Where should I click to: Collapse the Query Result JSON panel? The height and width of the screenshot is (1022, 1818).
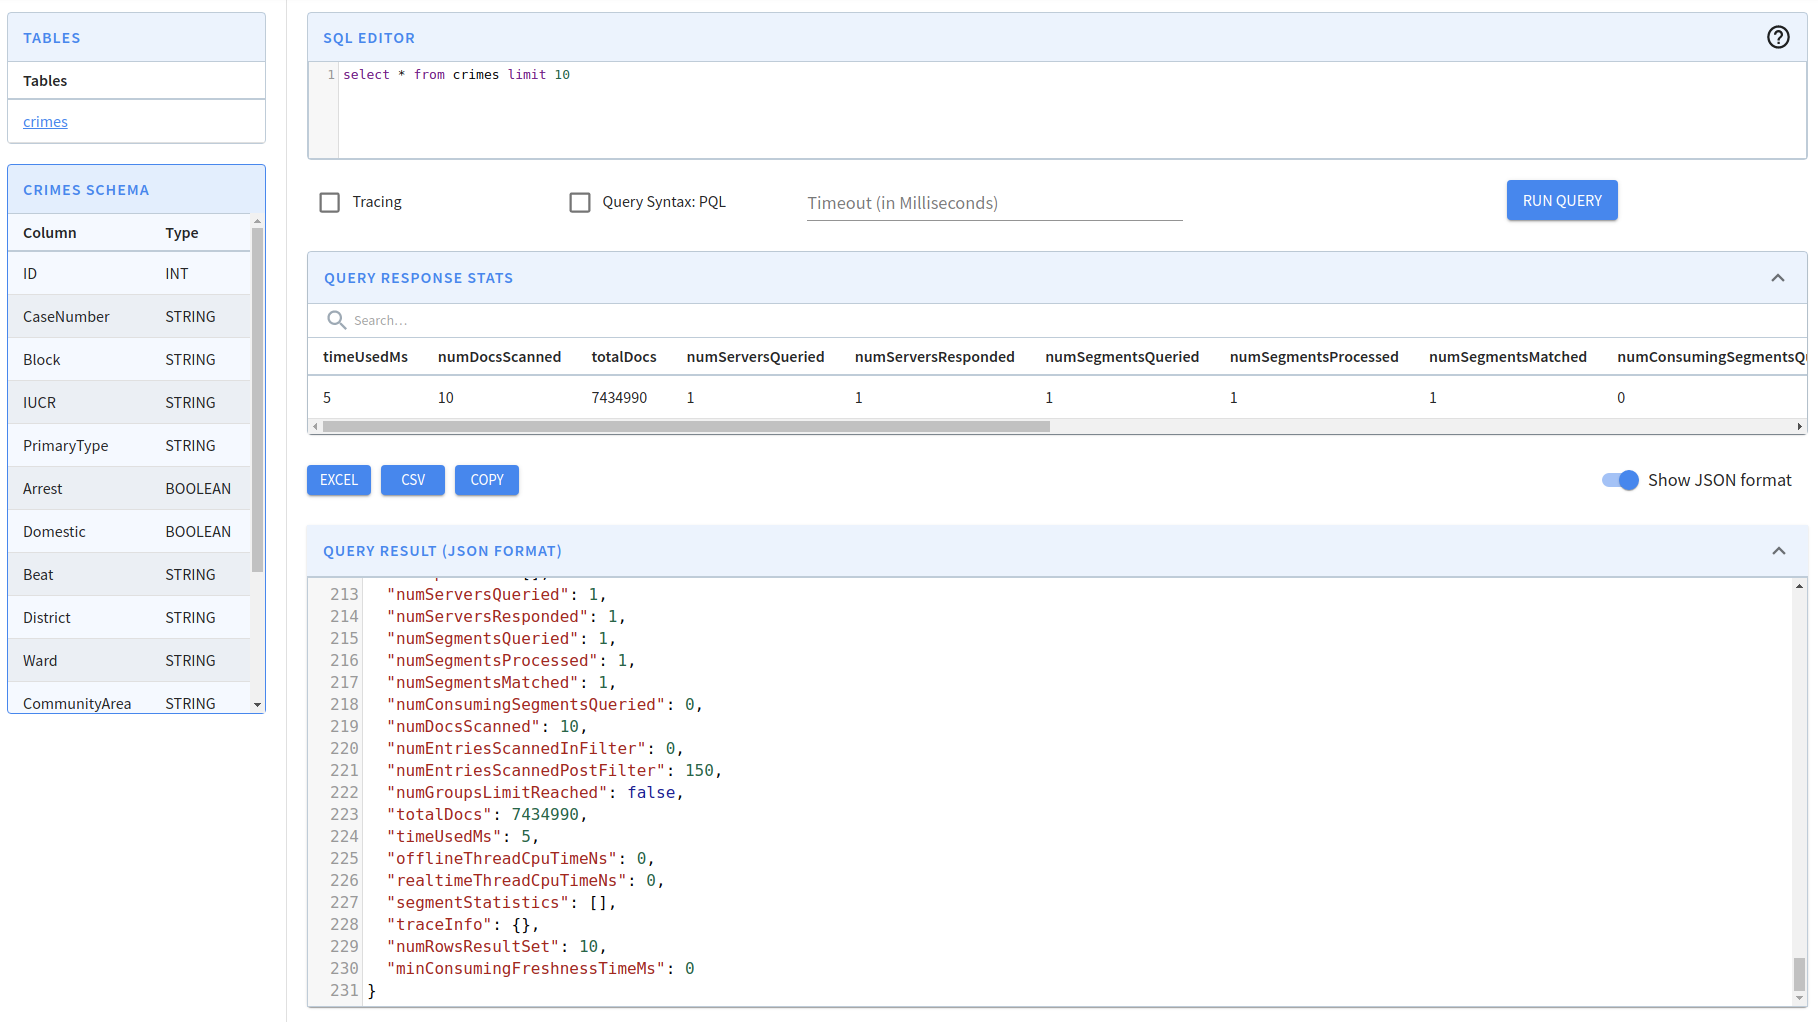pyautogui.click(x=1778, y=551)
